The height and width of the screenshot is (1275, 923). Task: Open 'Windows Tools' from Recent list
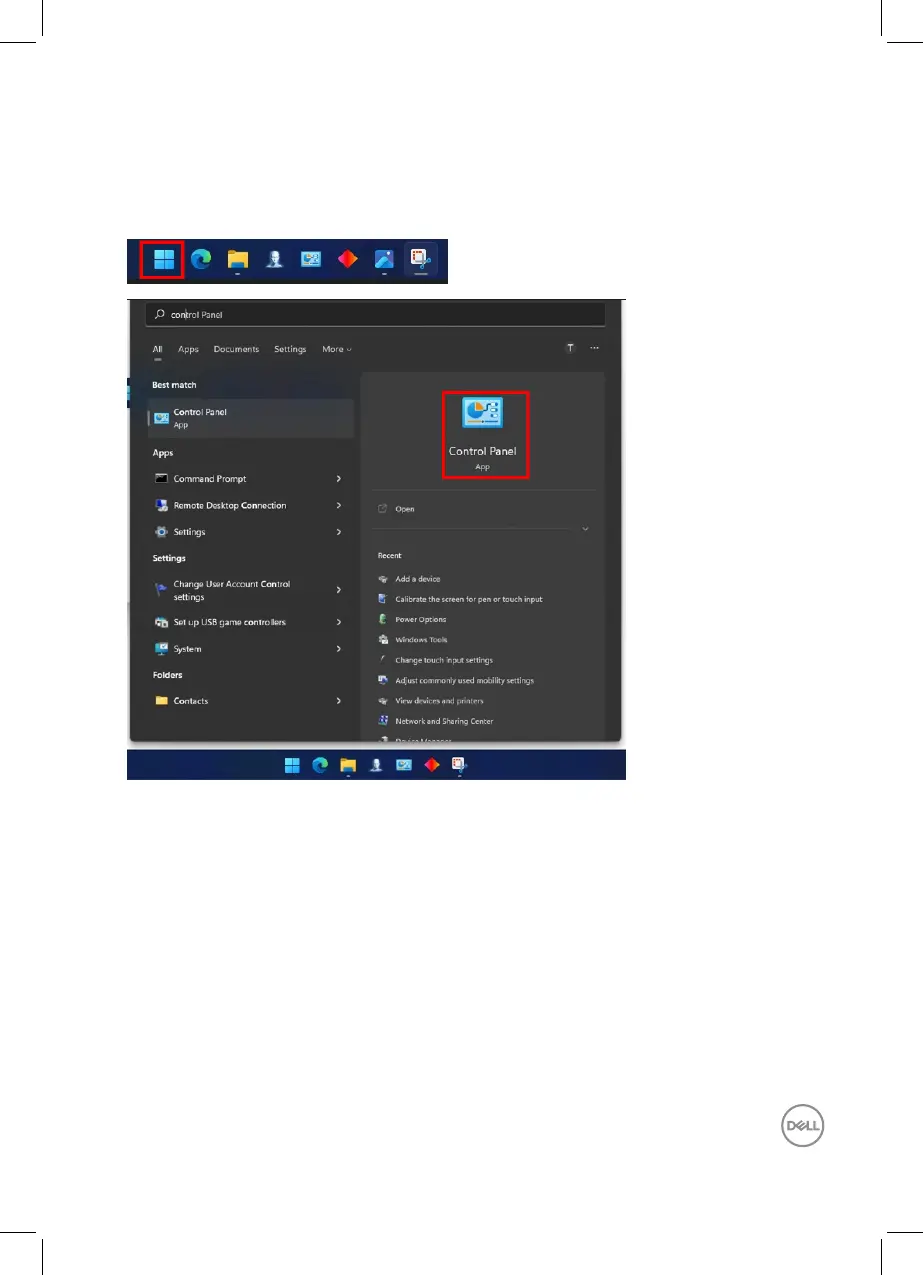click(x=421, y=639)
